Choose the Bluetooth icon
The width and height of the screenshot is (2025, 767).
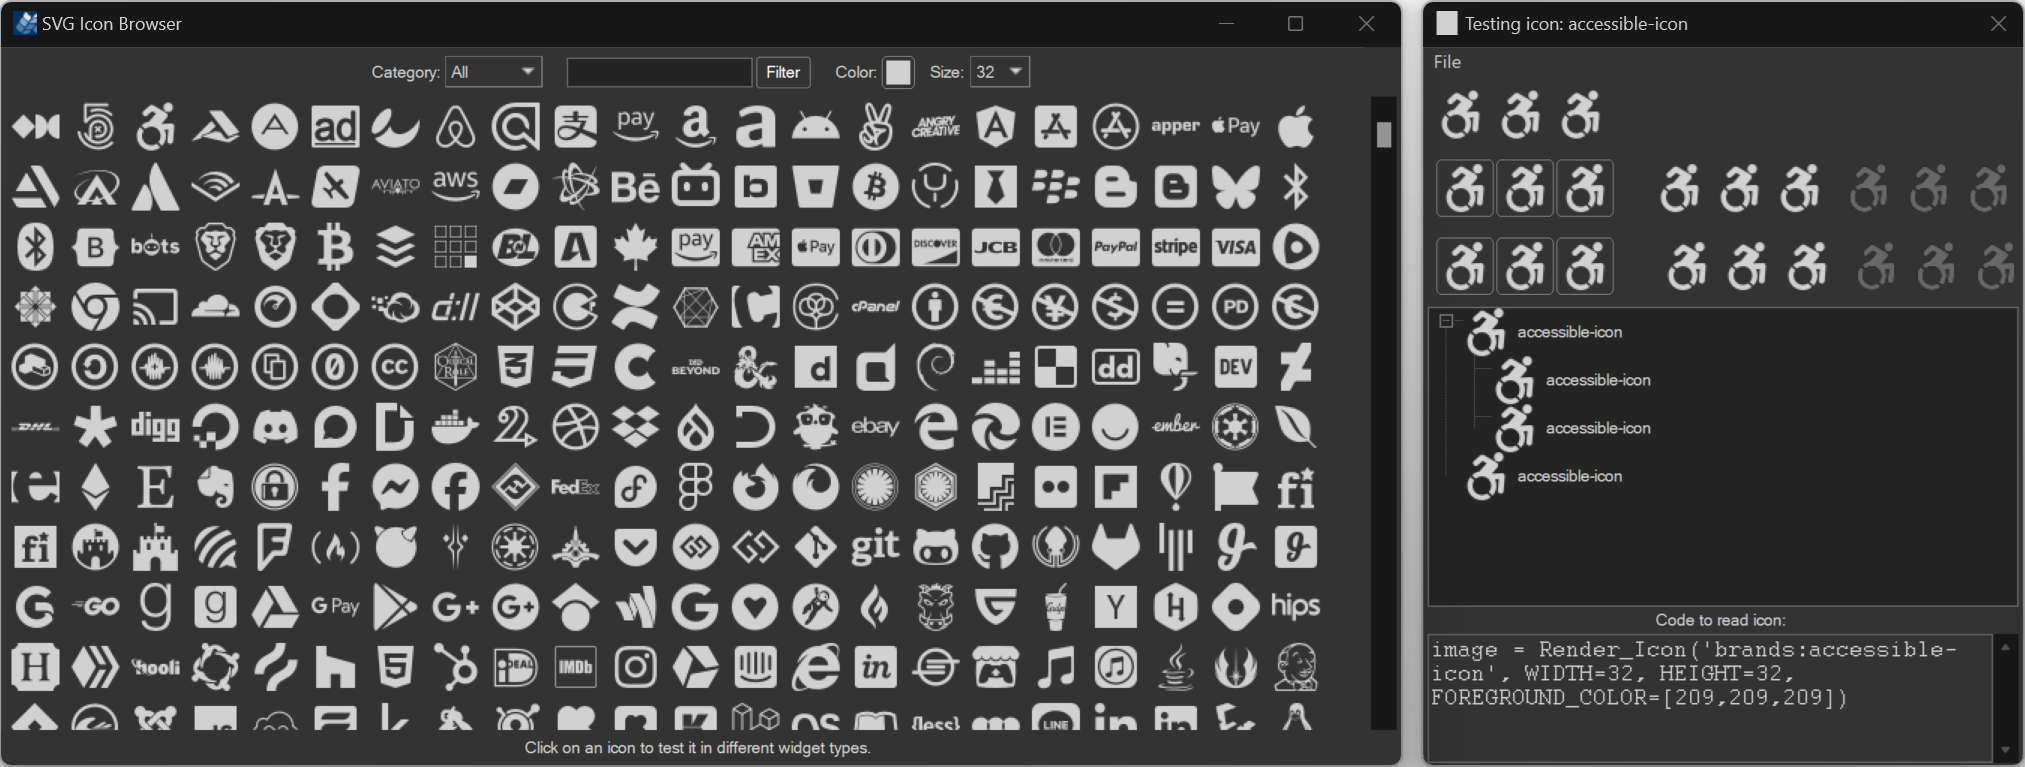pos(1295,187)
